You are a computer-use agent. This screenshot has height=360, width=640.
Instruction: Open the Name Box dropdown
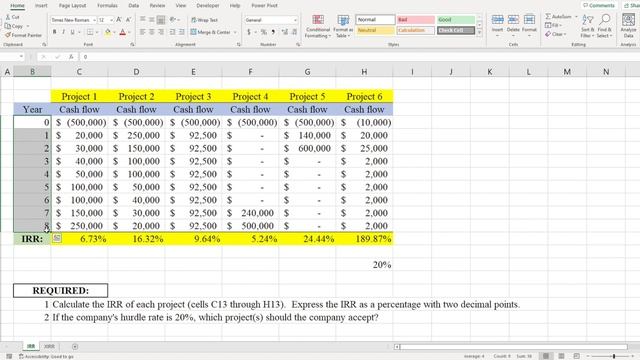coord(21,57)
